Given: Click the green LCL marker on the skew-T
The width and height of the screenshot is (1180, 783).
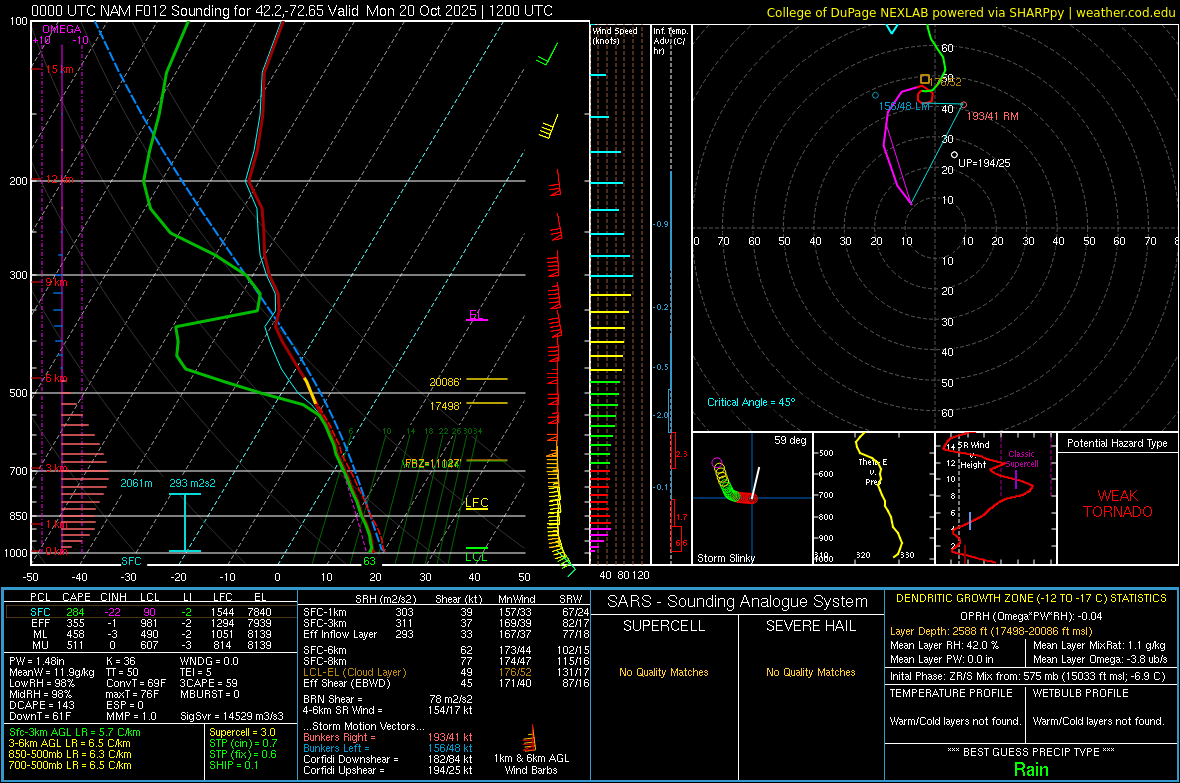Looking at the screenshot, I should pyautogui.click(x=476, y=557).
